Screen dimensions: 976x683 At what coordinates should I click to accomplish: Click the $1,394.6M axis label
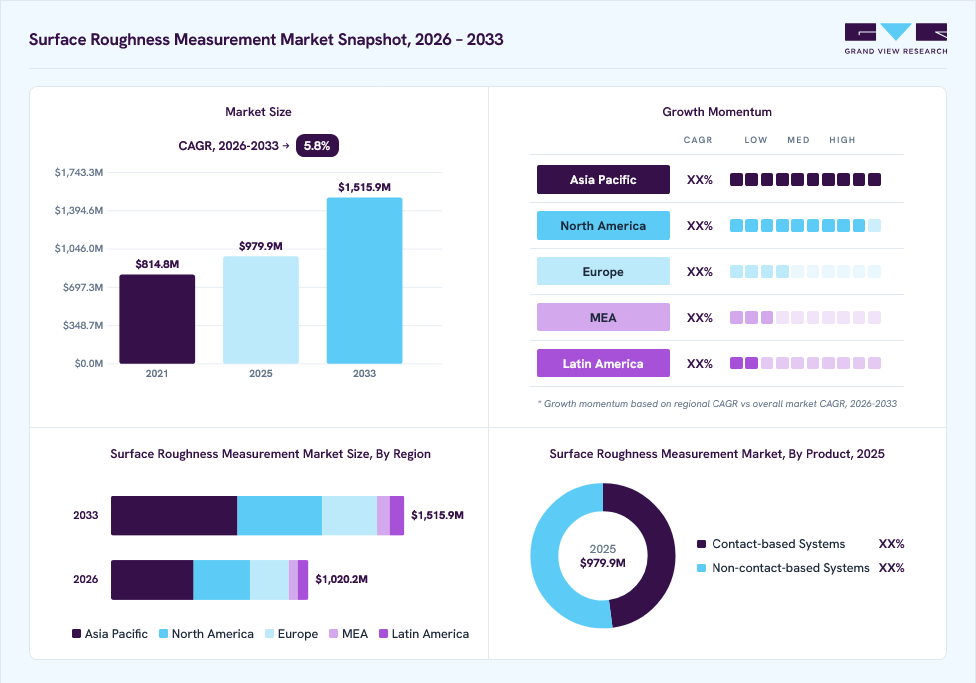pos(78,210)
